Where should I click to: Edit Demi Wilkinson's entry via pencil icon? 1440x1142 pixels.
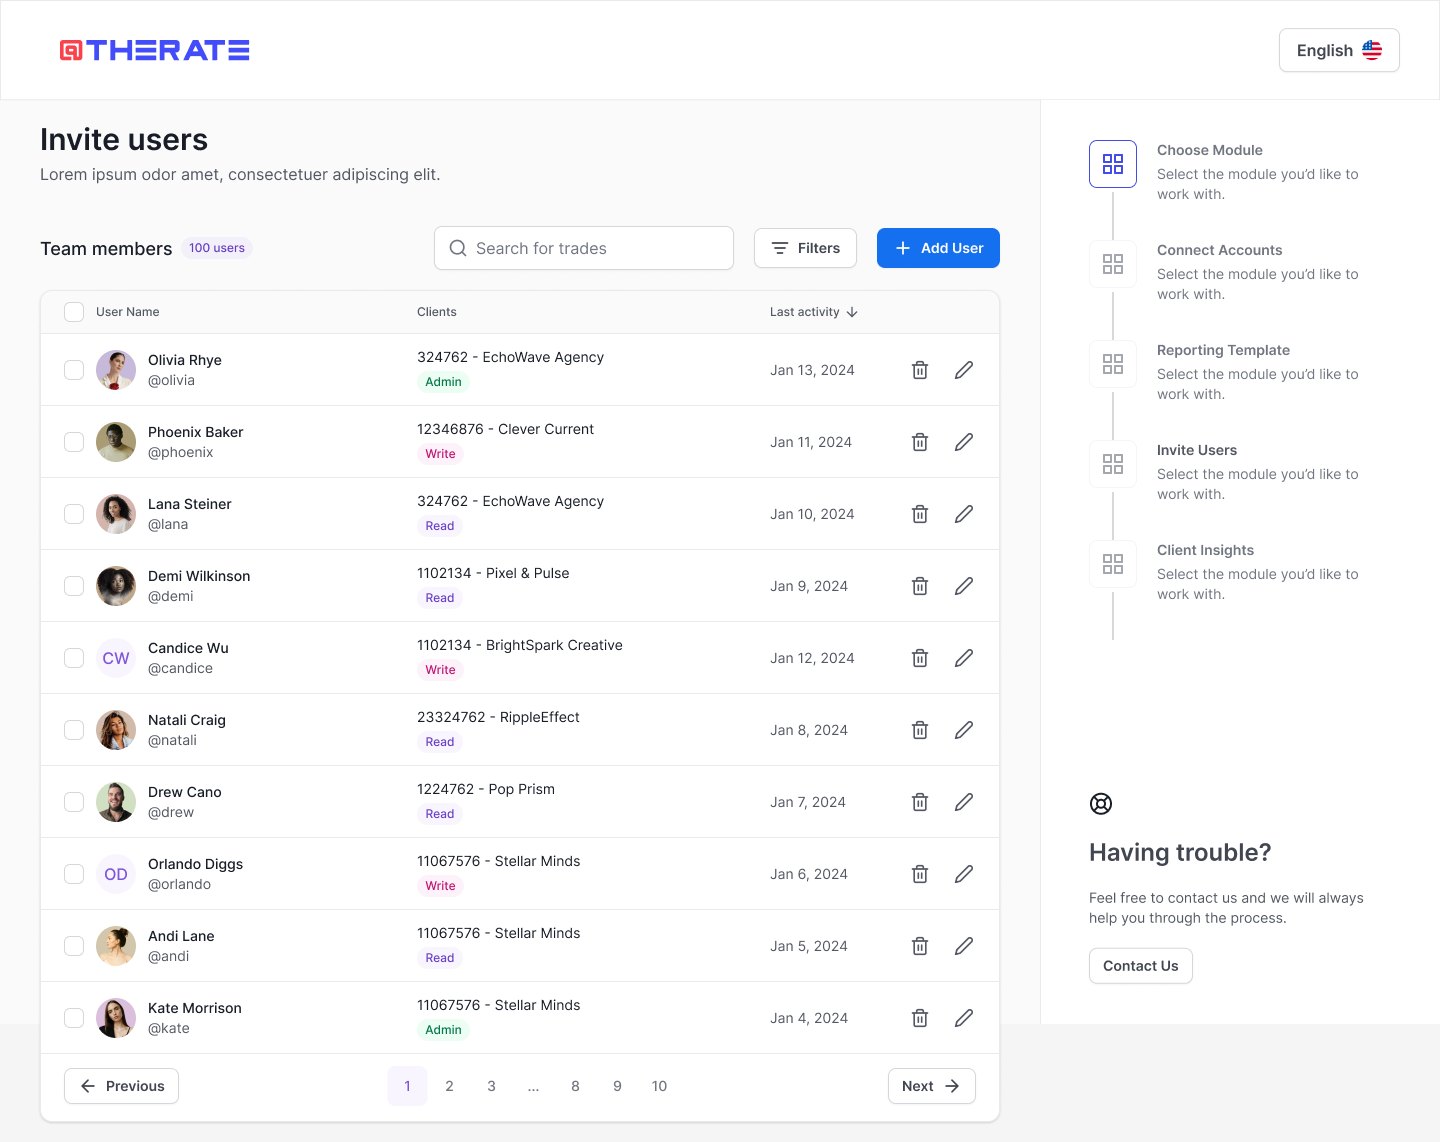tap(964, 586)
